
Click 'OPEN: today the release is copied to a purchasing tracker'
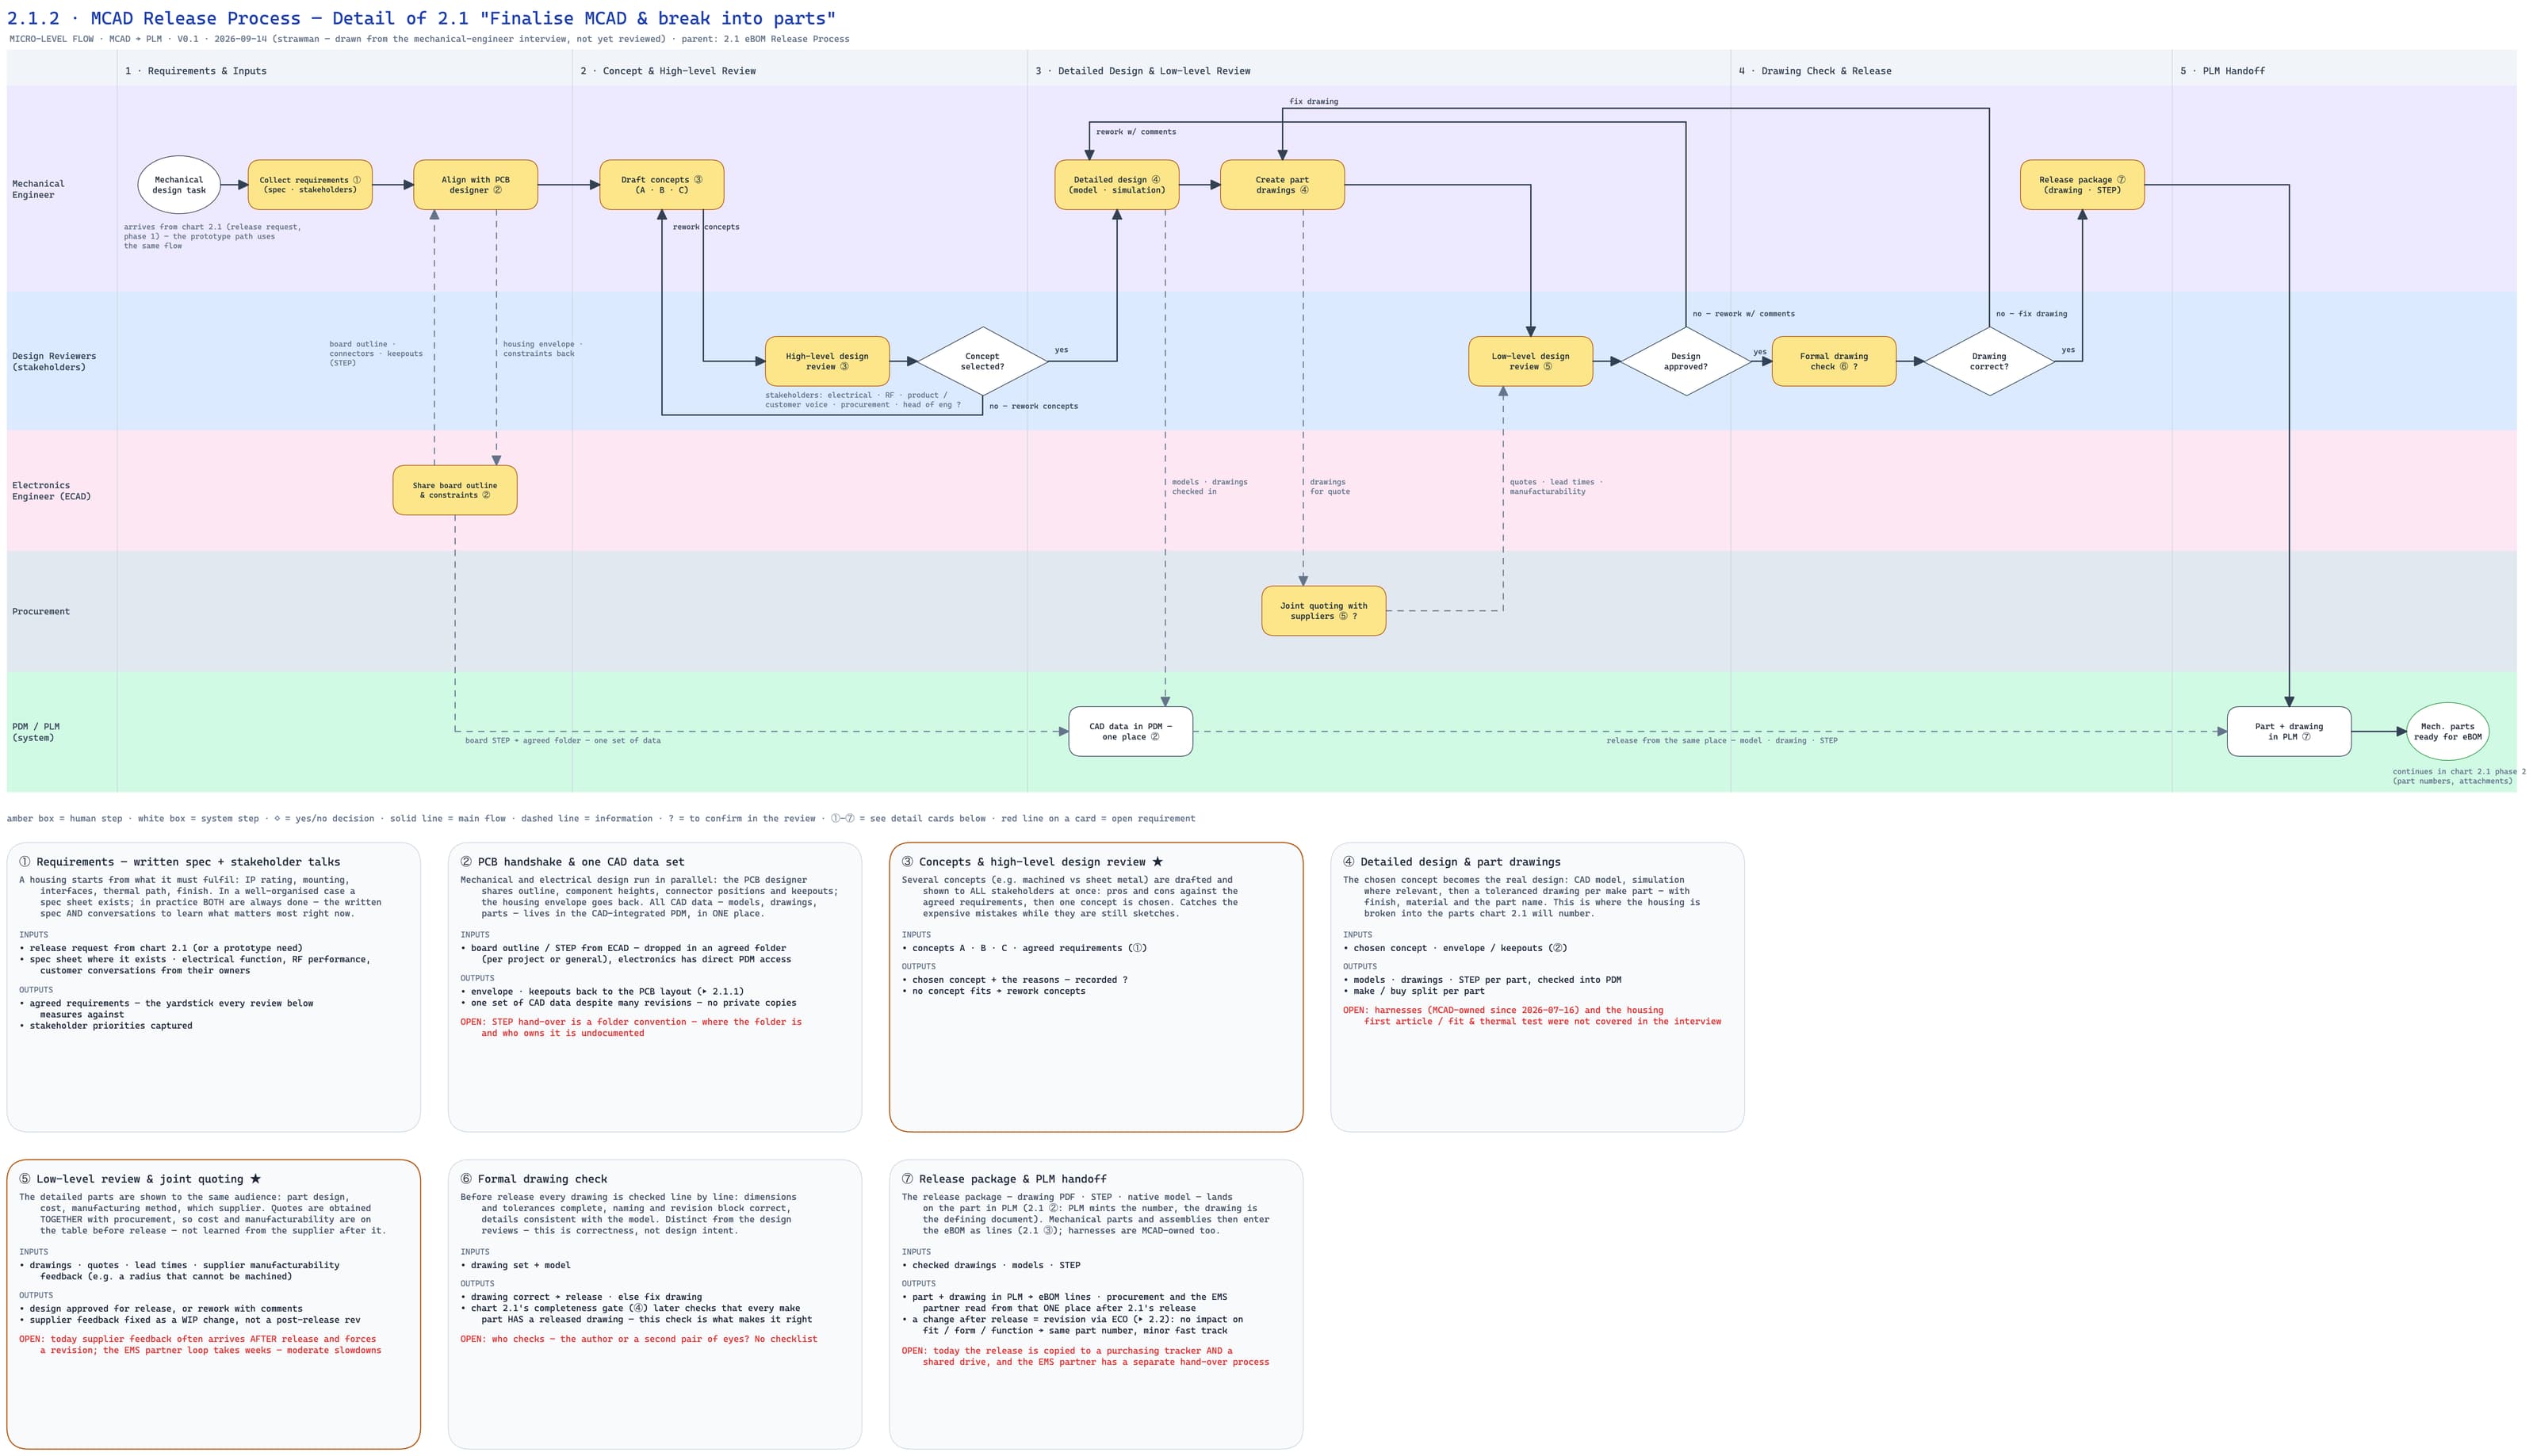[1085, 1357]
